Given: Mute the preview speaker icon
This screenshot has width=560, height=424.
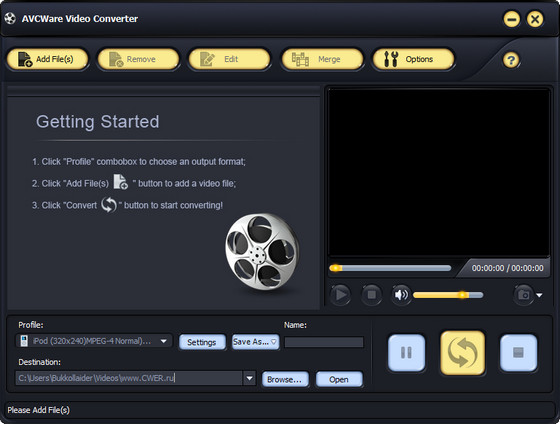Looking at the screenshot, I should click(401, 295).
